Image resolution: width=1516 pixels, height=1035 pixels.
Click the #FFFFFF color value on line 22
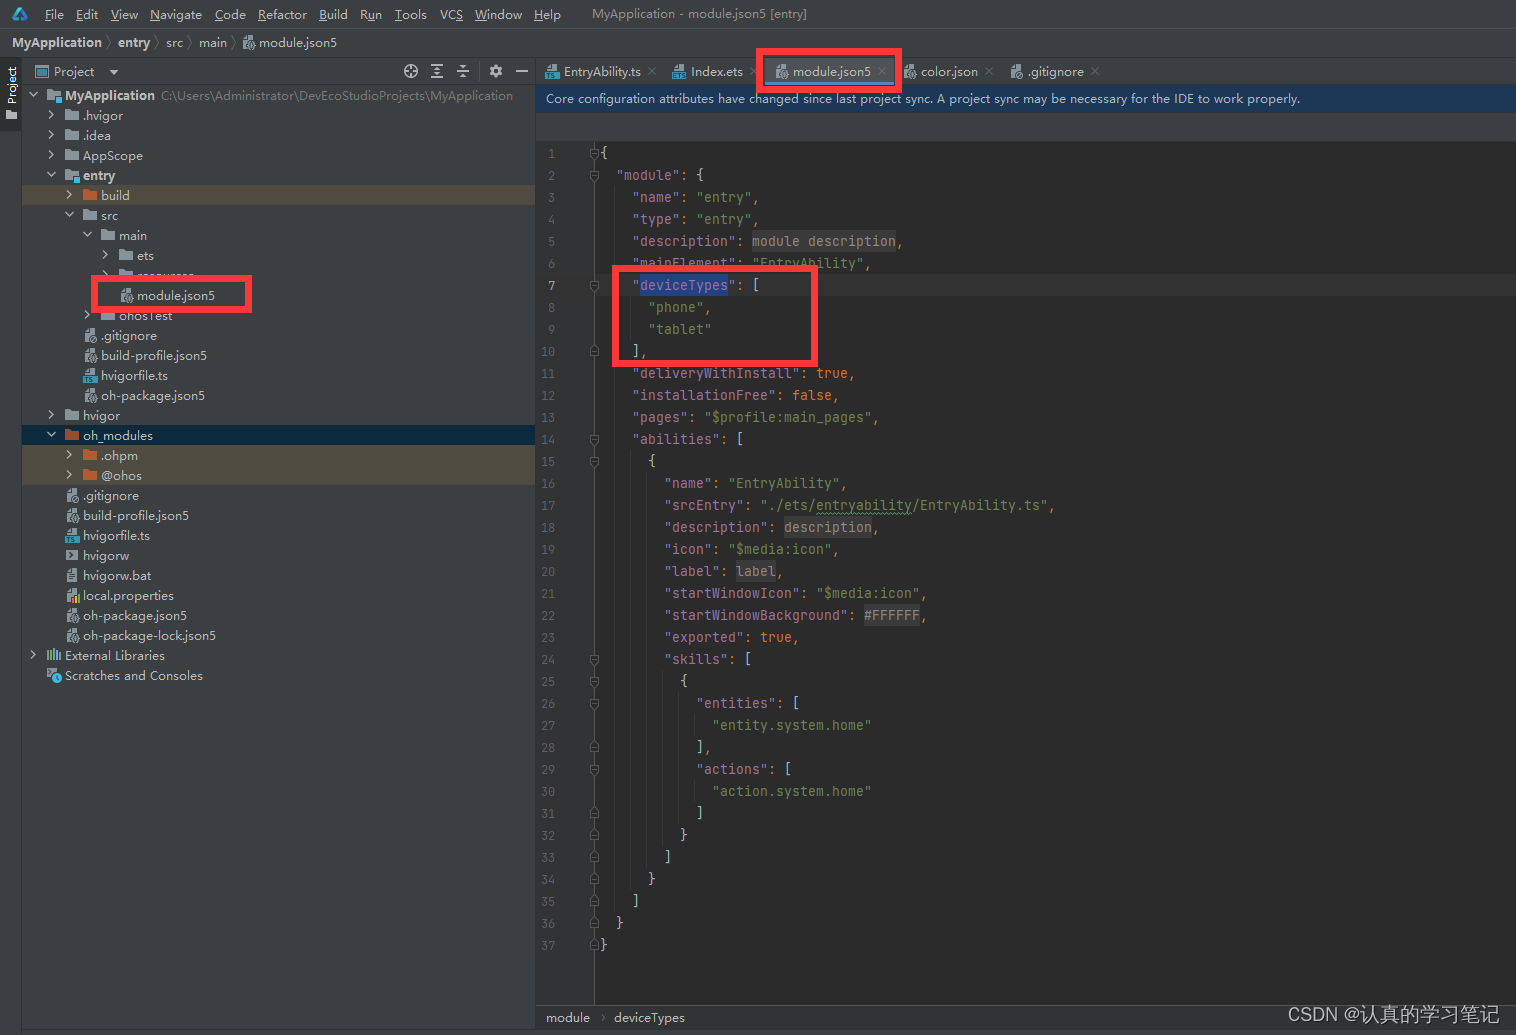(891, 614)
